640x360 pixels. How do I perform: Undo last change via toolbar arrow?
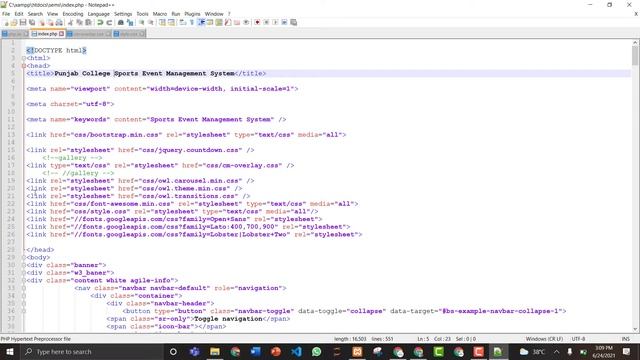point(100,22)
